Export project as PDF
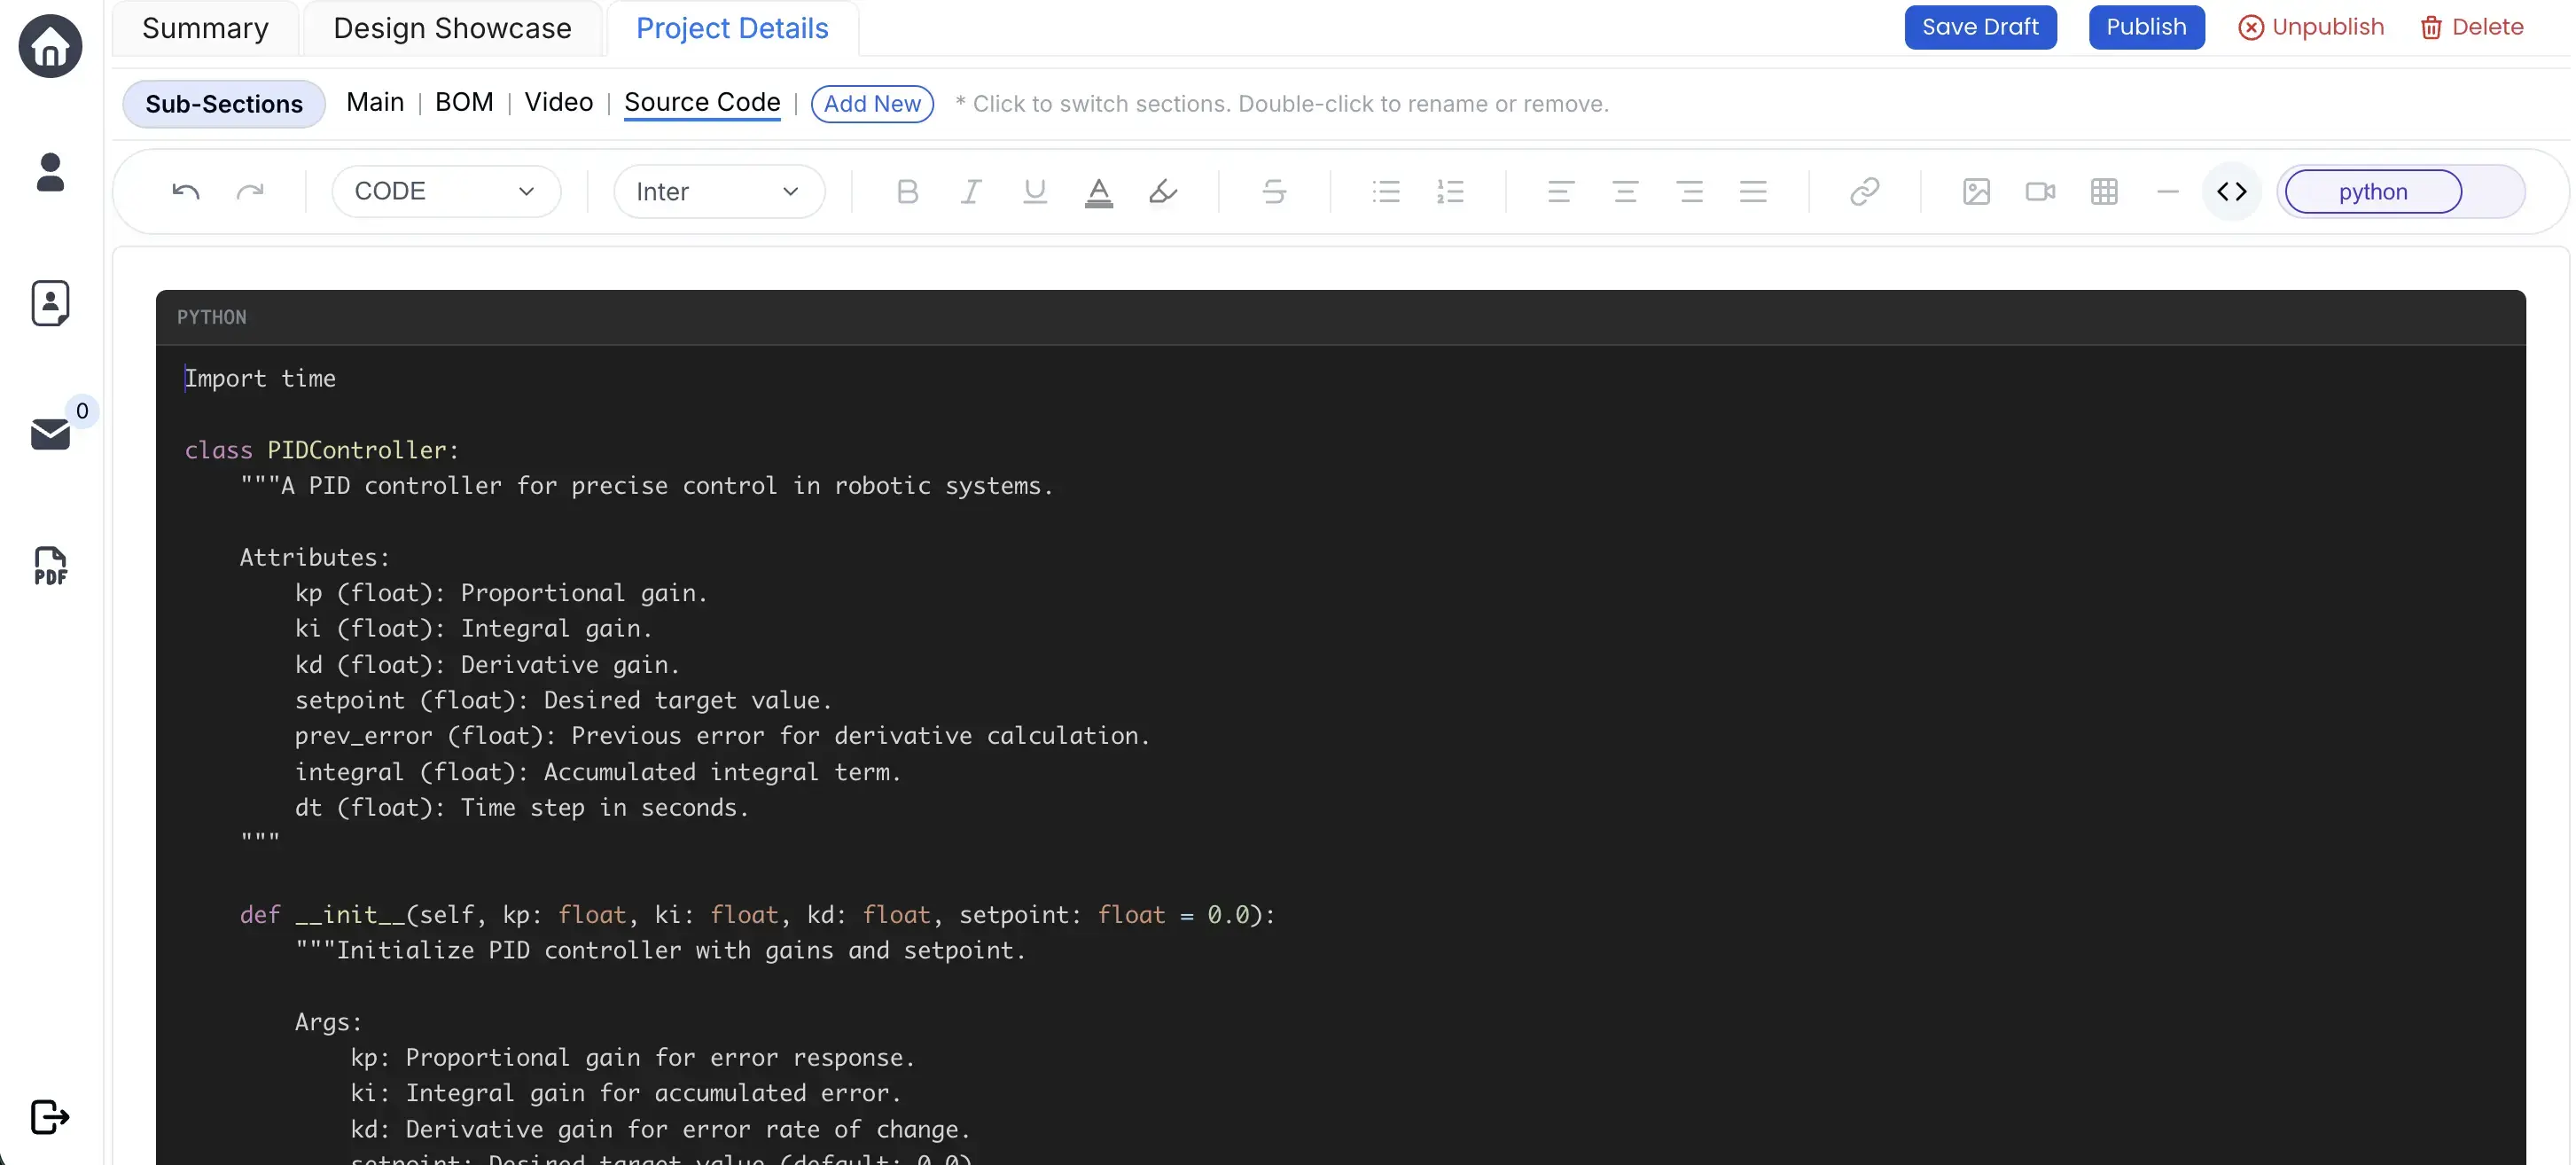The image size is (2576, 1165). [x=49, y=566]
